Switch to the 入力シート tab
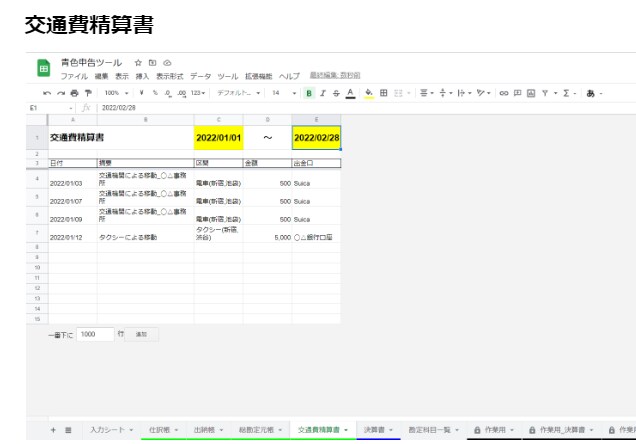The height and width of the screenshot is (444, 636). tap(107, 430)
